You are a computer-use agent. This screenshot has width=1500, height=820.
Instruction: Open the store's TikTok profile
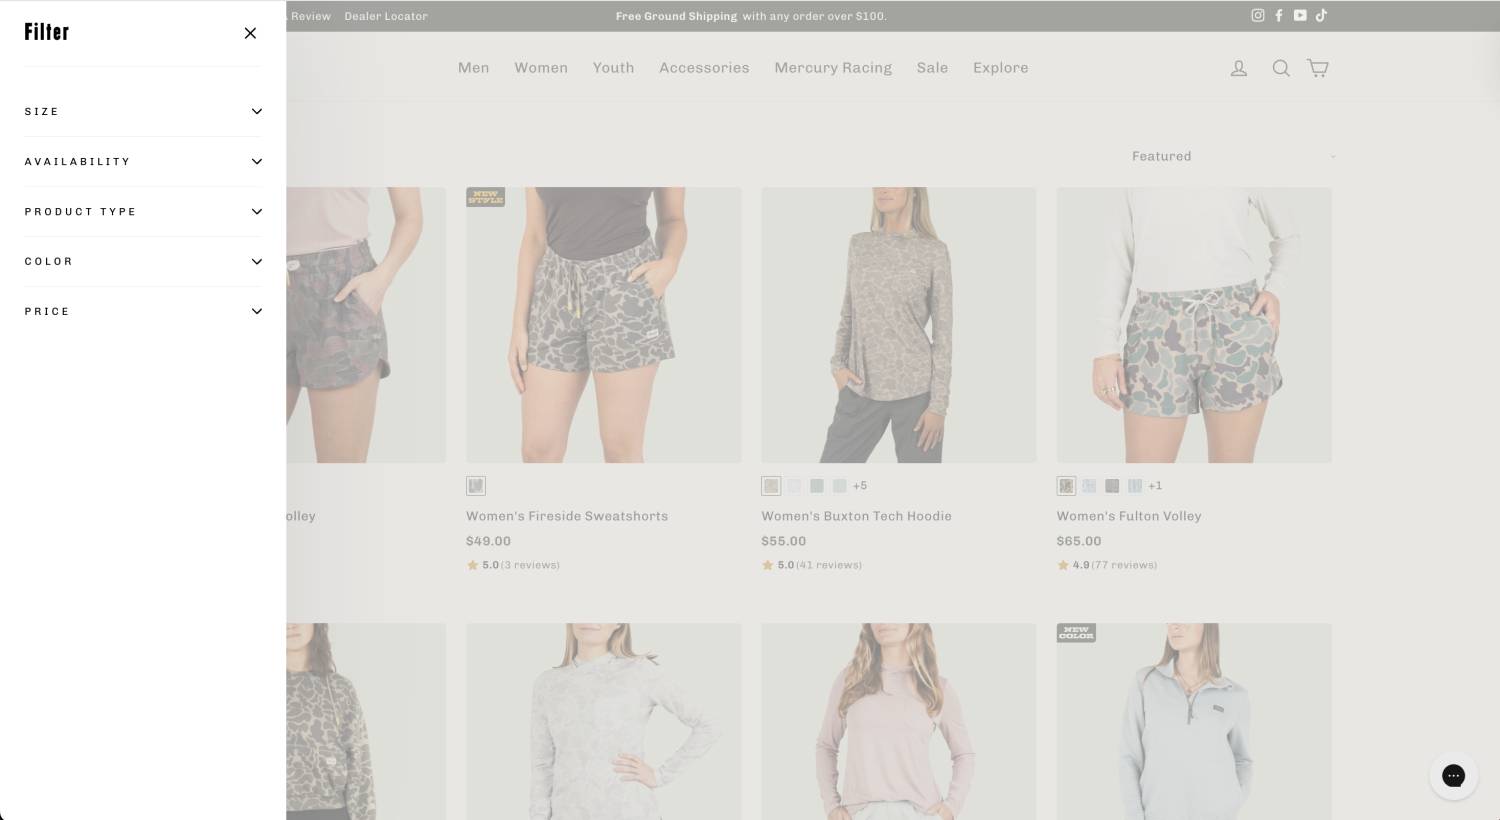(1321, 15)
